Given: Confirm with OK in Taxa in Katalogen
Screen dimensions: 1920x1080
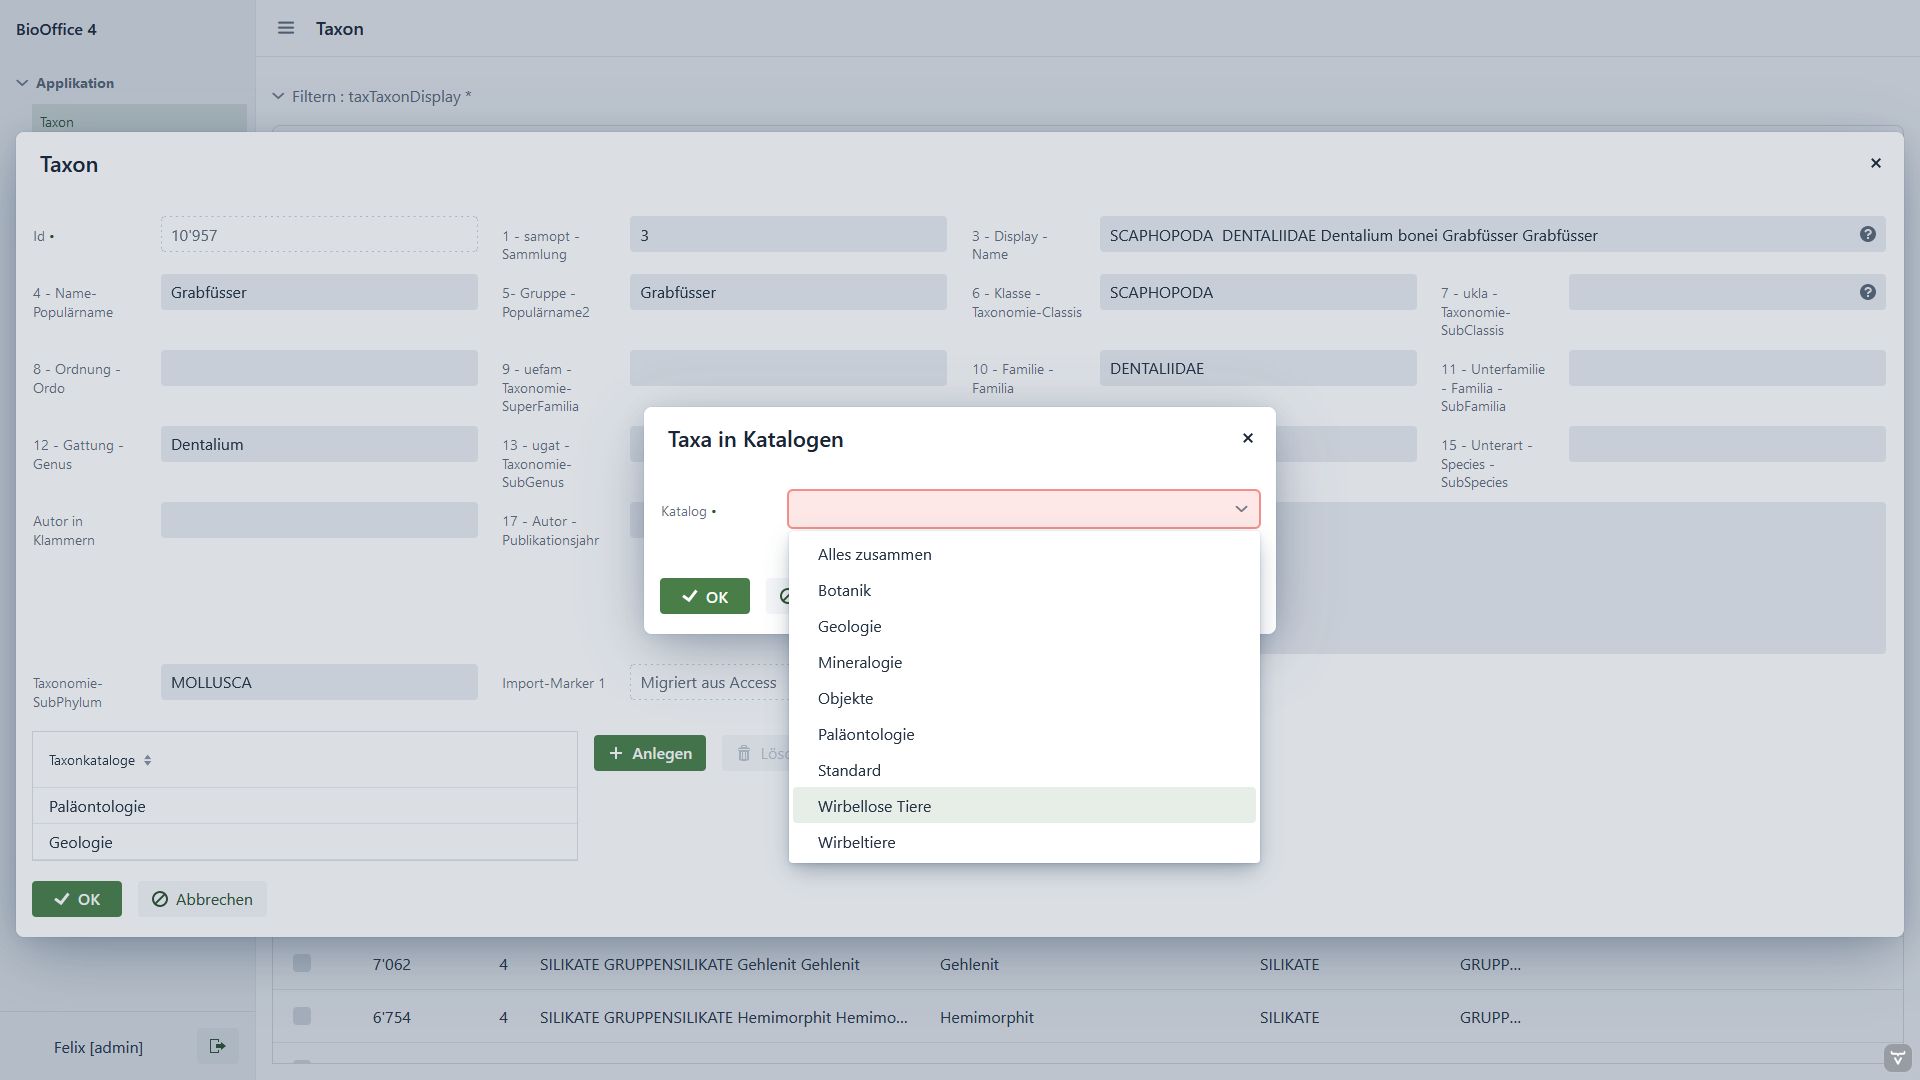Looking at the screenshot, I should click(704, 596).
